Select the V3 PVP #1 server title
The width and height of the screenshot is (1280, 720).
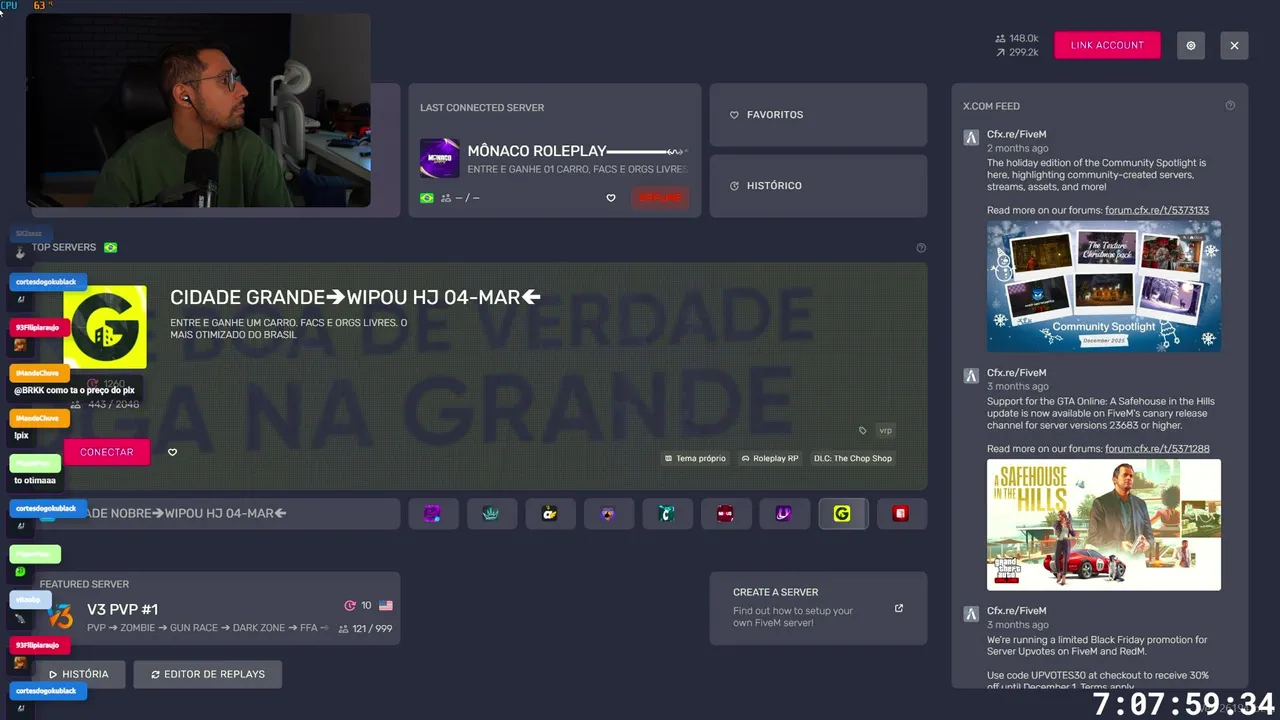pos(122,609)
